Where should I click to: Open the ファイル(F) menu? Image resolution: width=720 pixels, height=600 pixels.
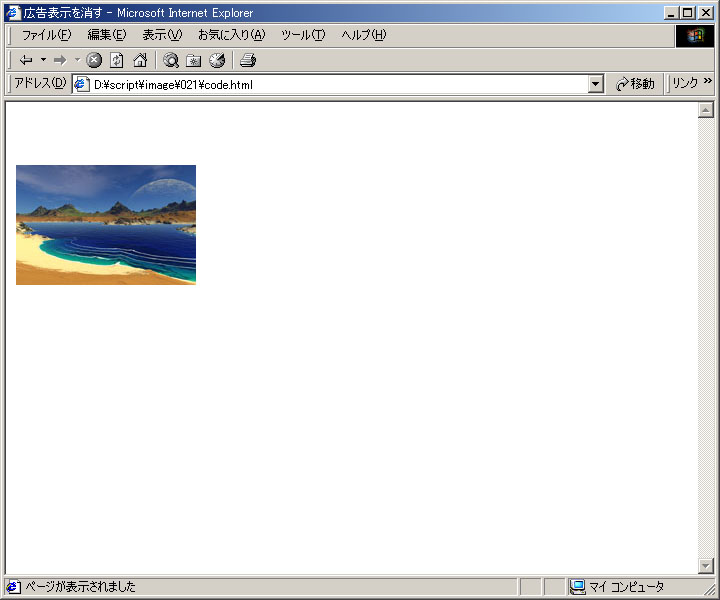pos(46,35)
